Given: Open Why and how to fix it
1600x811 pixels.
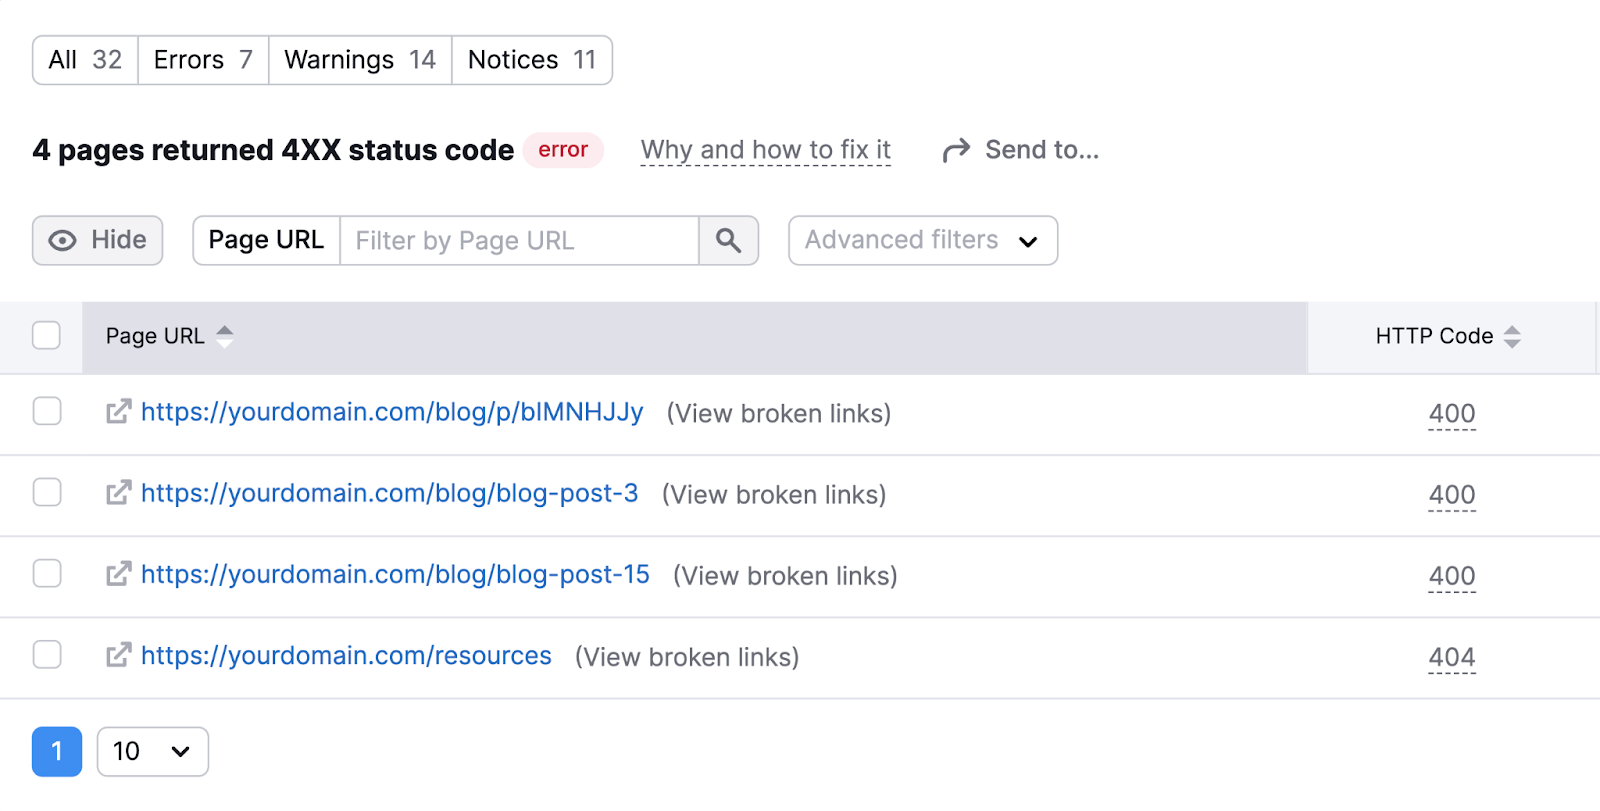Looking at the screenshot, I should [x=765, y=150].
